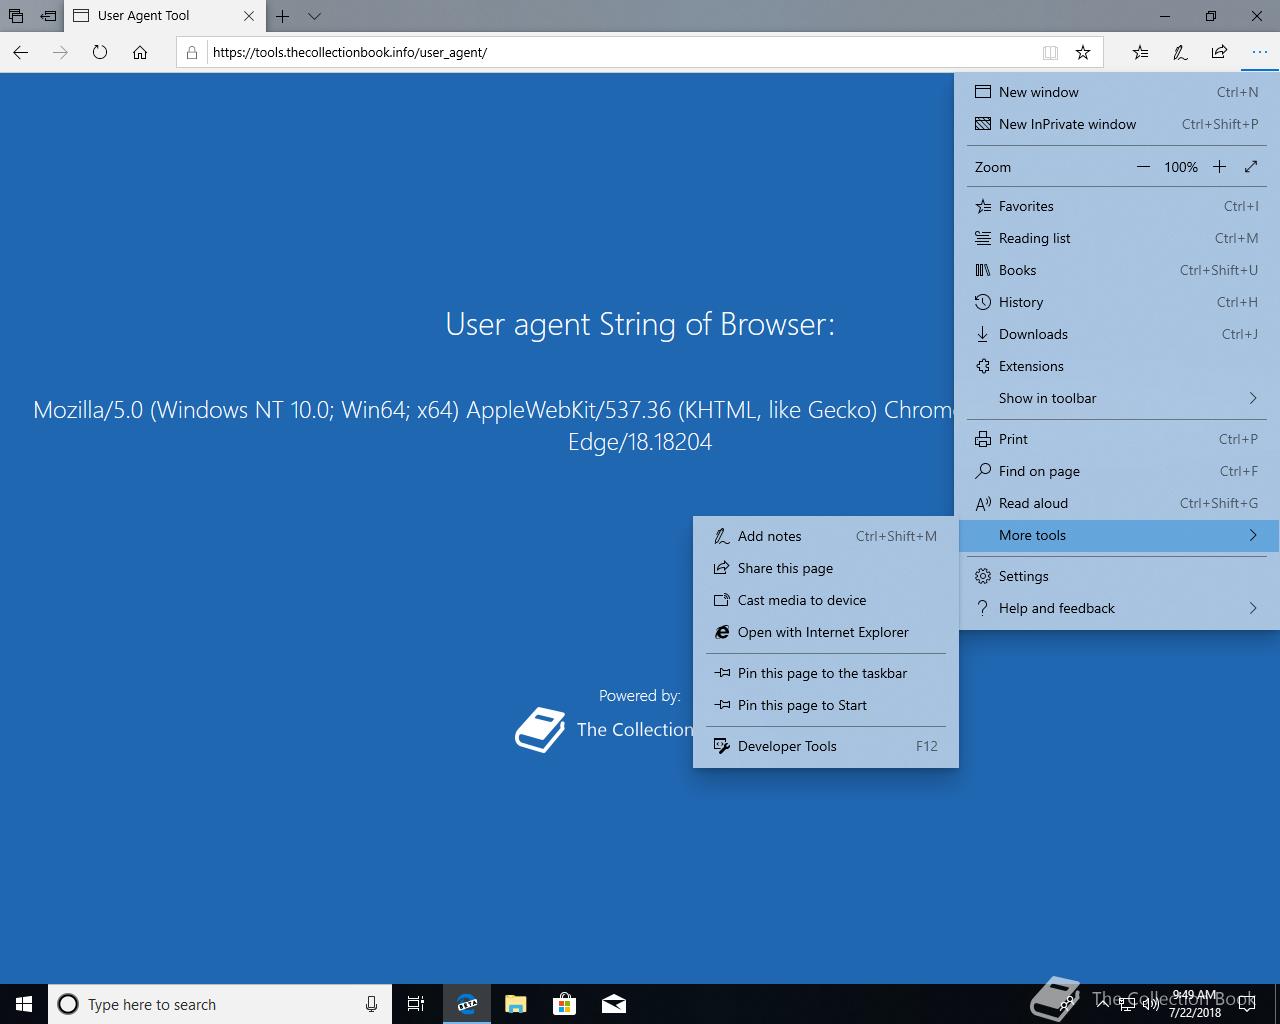Click The Collection link text
The image size is (1280, 1024).
tap(635, 730)
